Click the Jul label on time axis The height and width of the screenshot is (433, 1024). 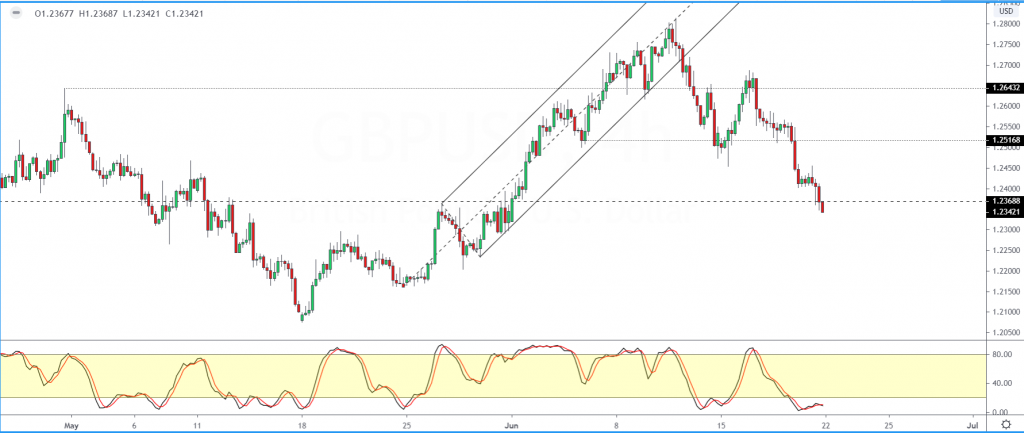click(x=973, y=425)
